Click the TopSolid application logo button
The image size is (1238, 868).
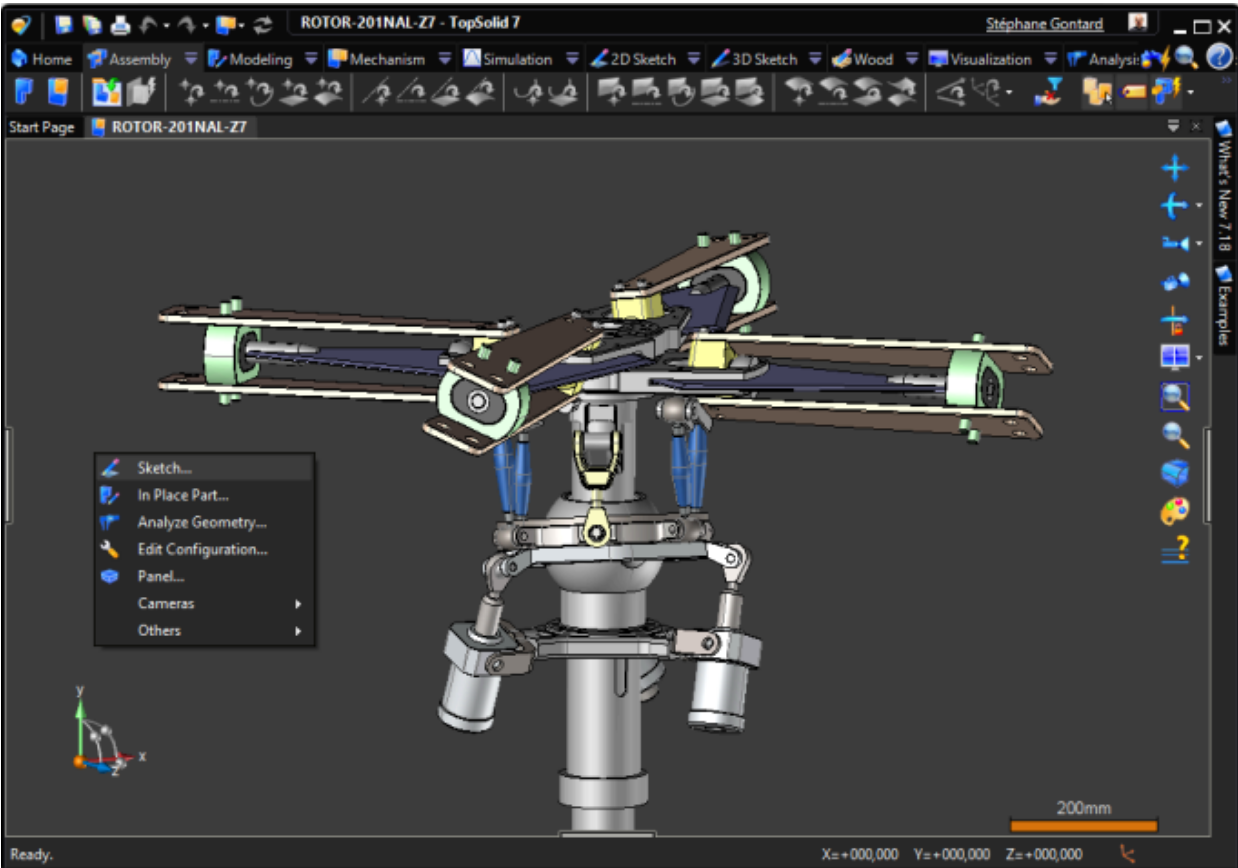pos(22,24)
